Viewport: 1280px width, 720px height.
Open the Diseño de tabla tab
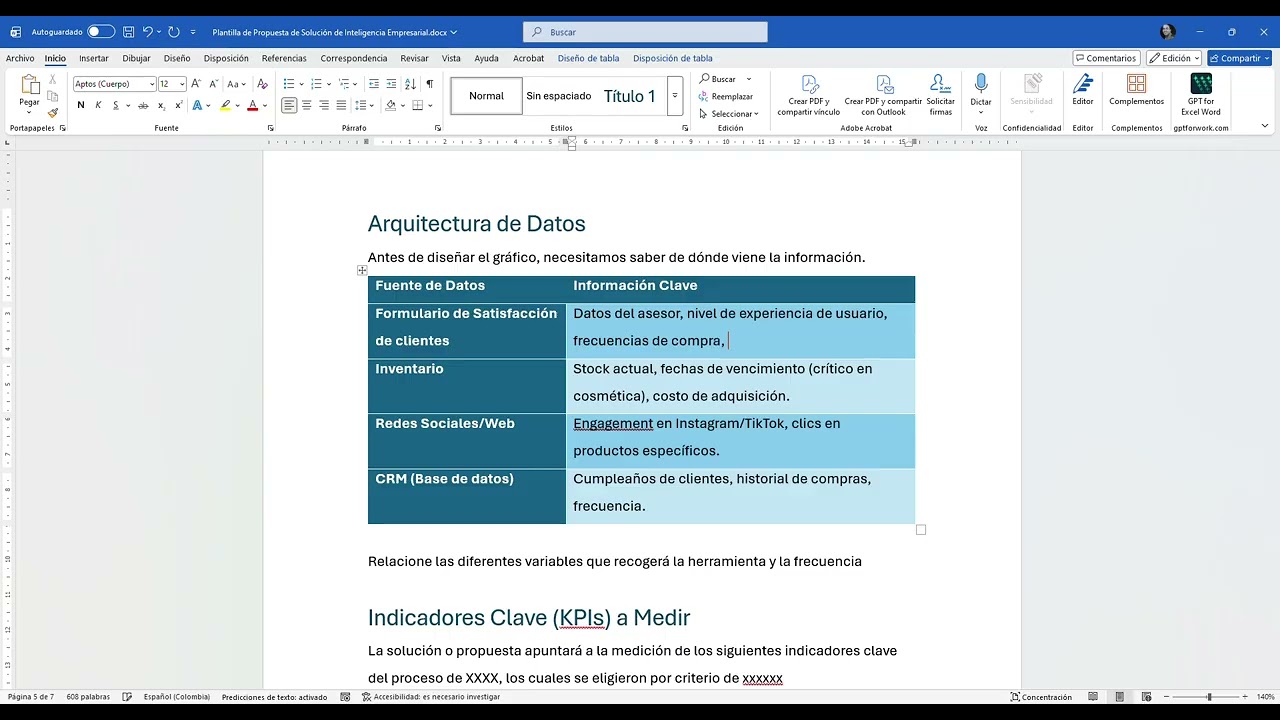pyautogui.click(x=588, y=58)
